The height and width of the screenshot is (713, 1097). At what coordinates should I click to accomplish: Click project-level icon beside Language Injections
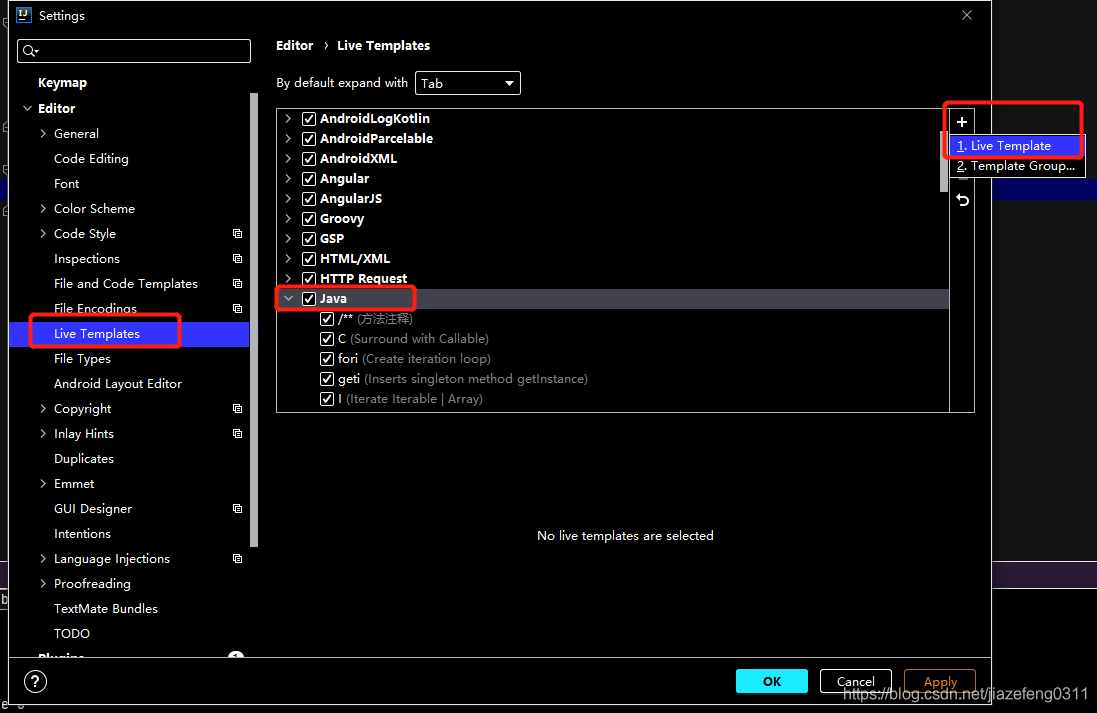pyautogui.click(x=237, y=558)
